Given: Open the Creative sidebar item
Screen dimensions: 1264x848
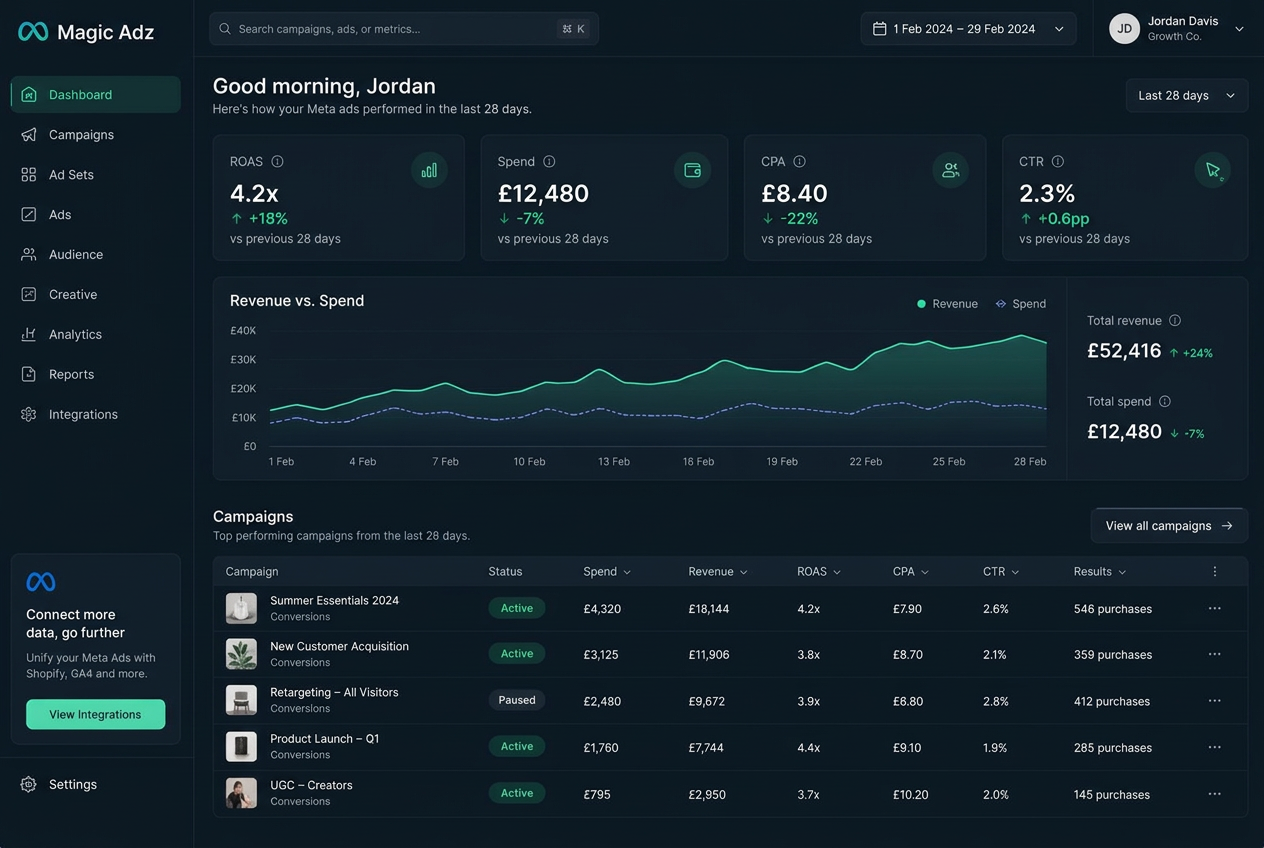Looking at the screenshot, I should point(96,295).
